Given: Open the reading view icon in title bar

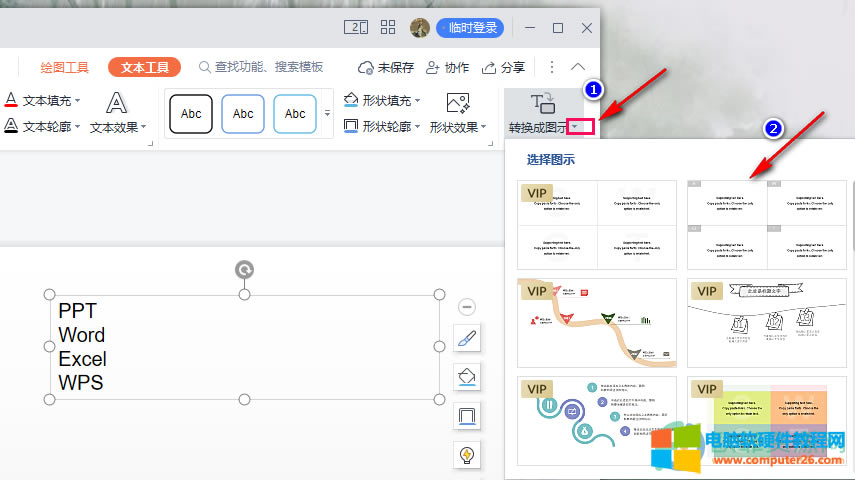Looking at the screenshot, I should pyautogui.click(x=356, y=27).
